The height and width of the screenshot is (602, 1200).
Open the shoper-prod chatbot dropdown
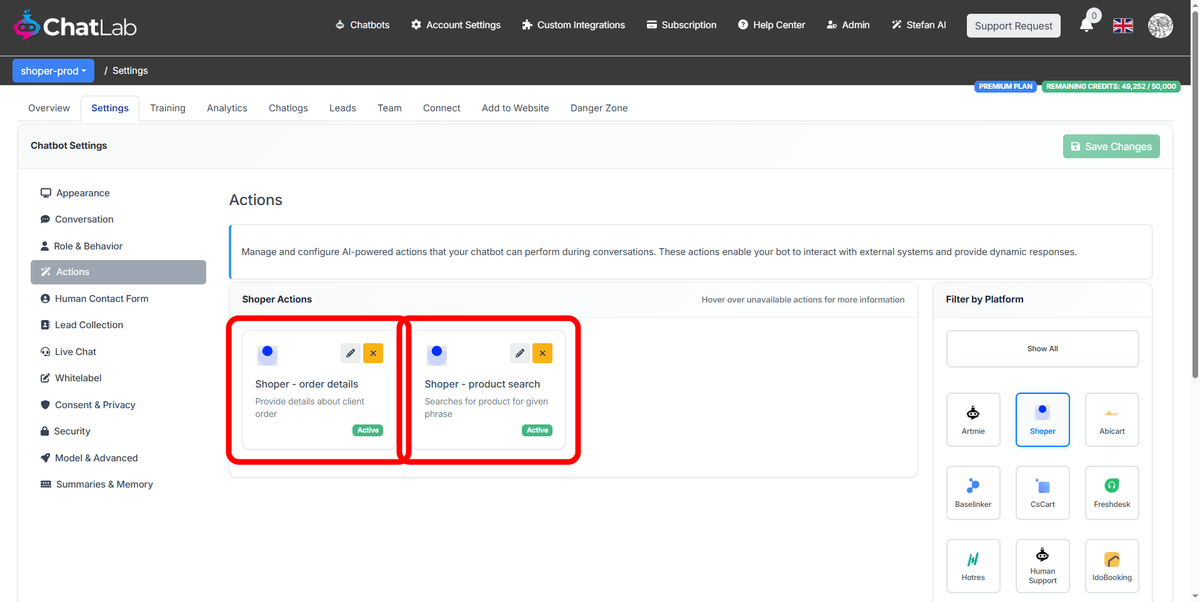(53, 70)
